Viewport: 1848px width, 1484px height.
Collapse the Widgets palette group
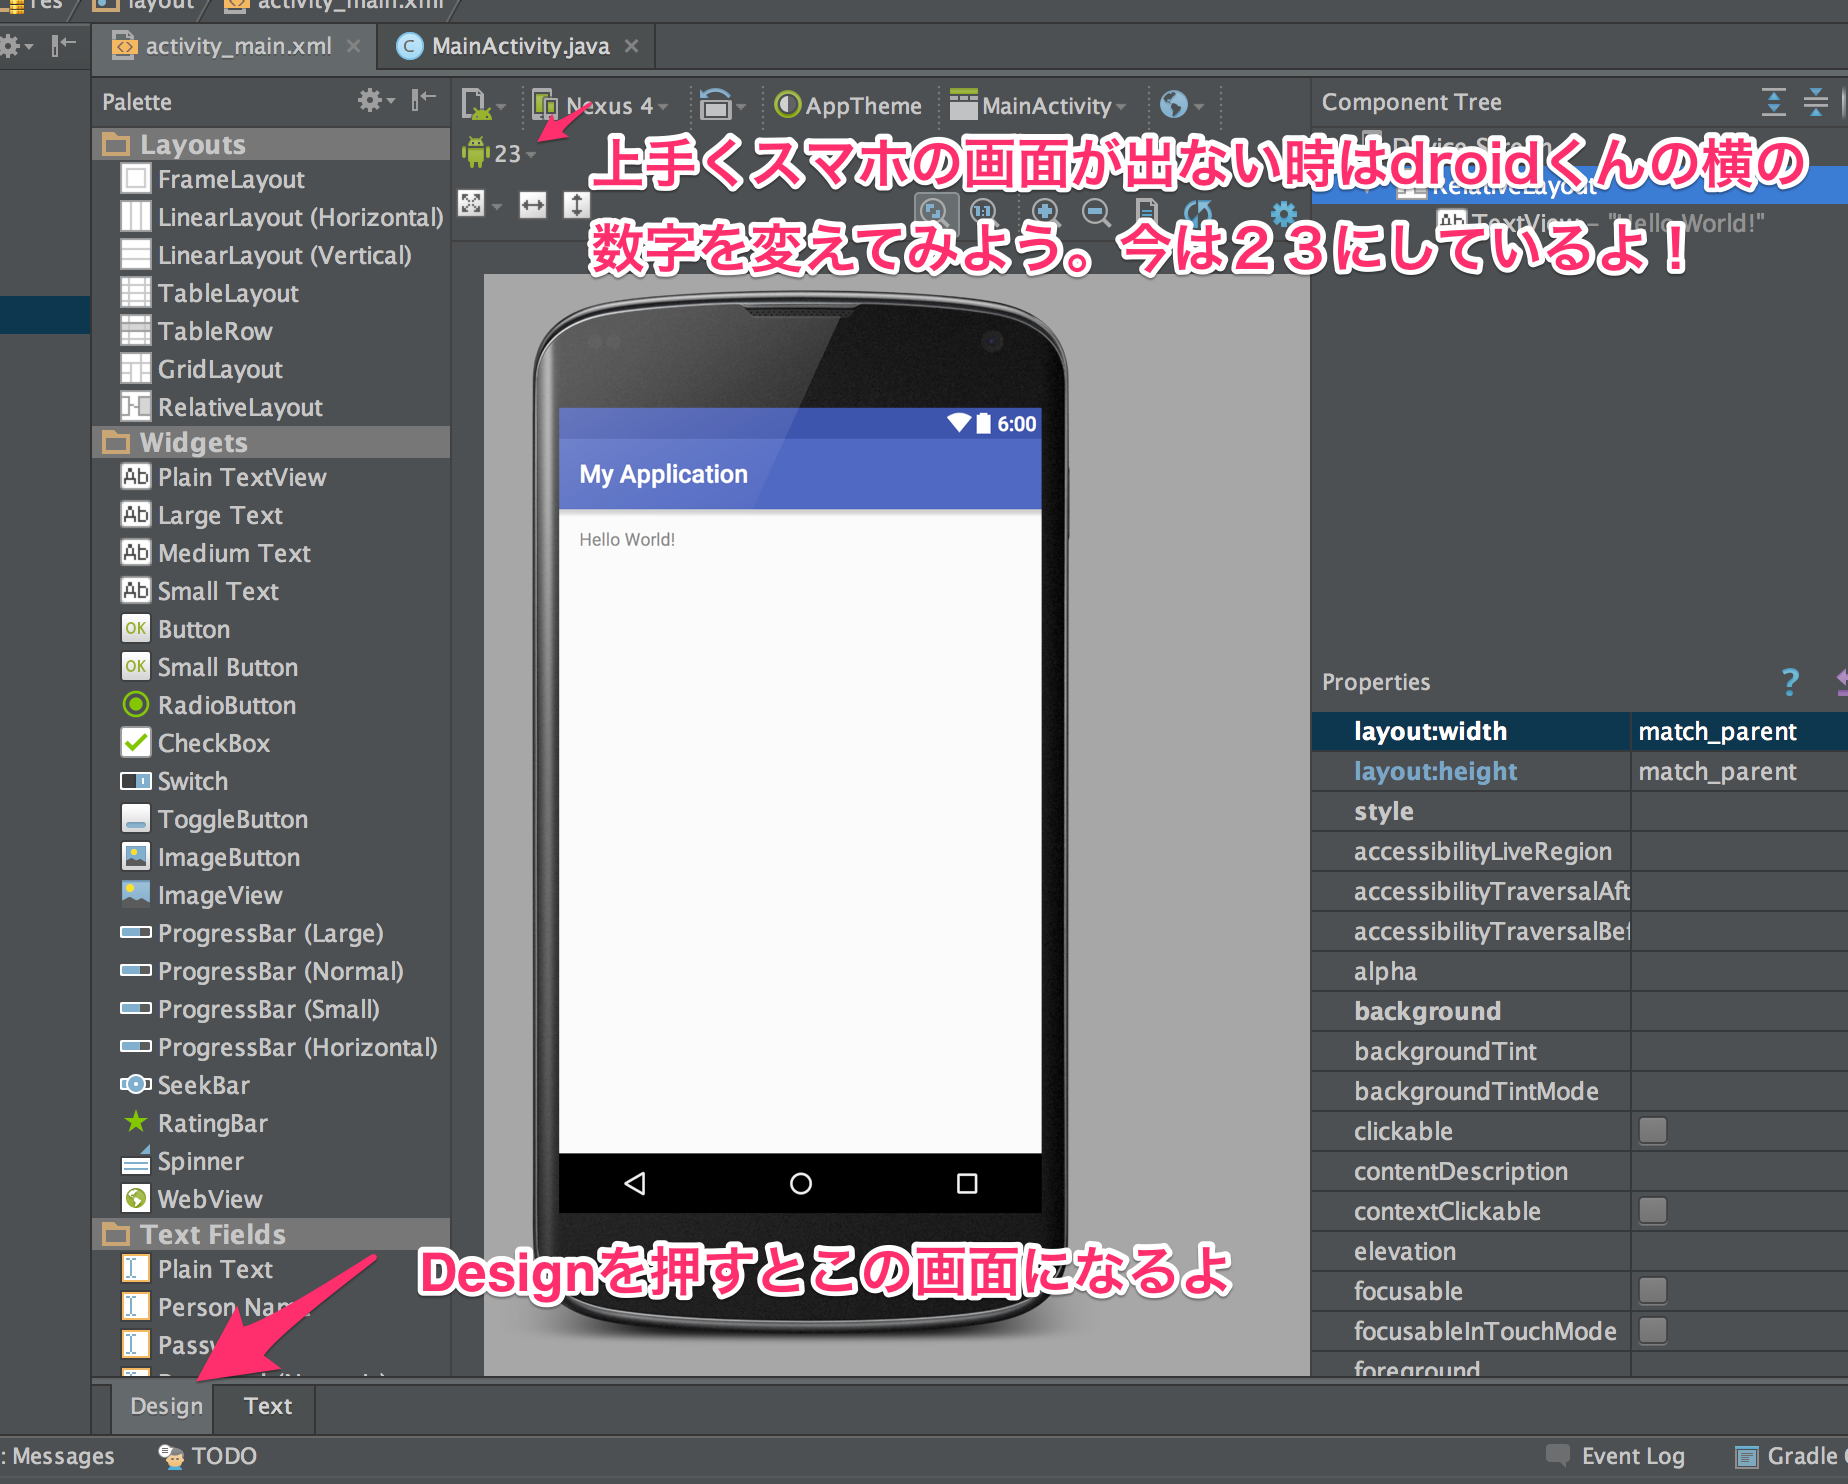[272, 442]
